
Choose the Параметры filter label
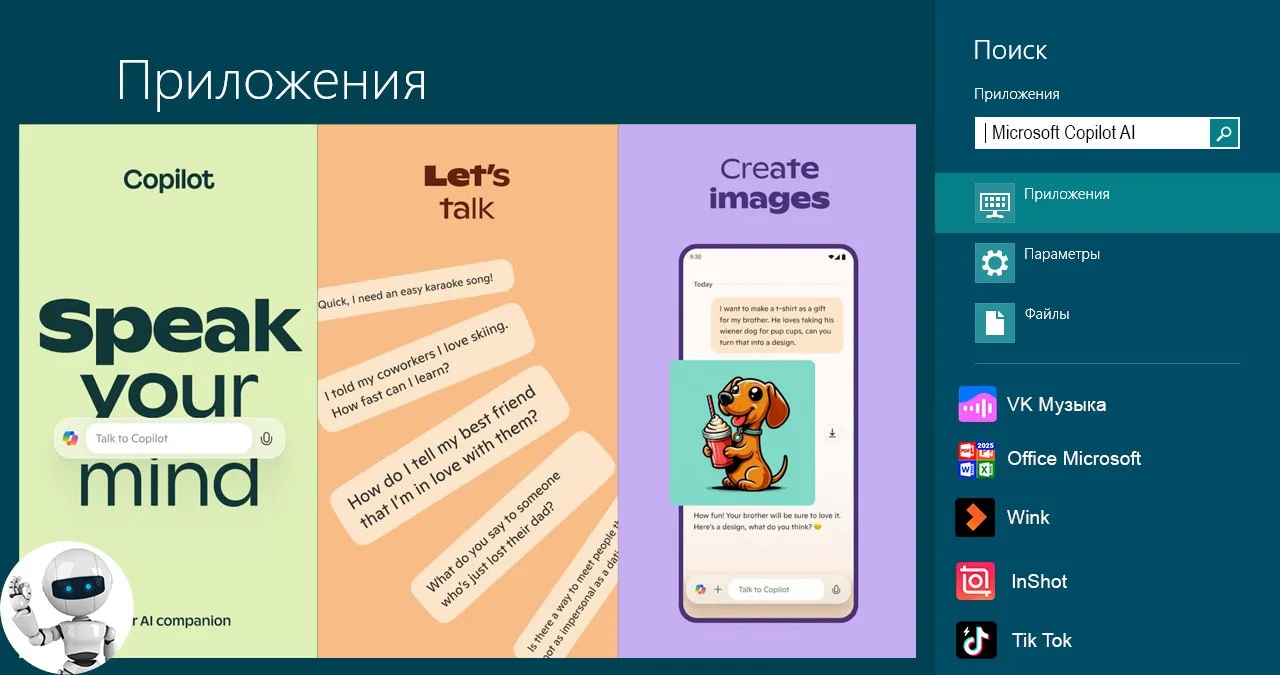coord(1062,254)
